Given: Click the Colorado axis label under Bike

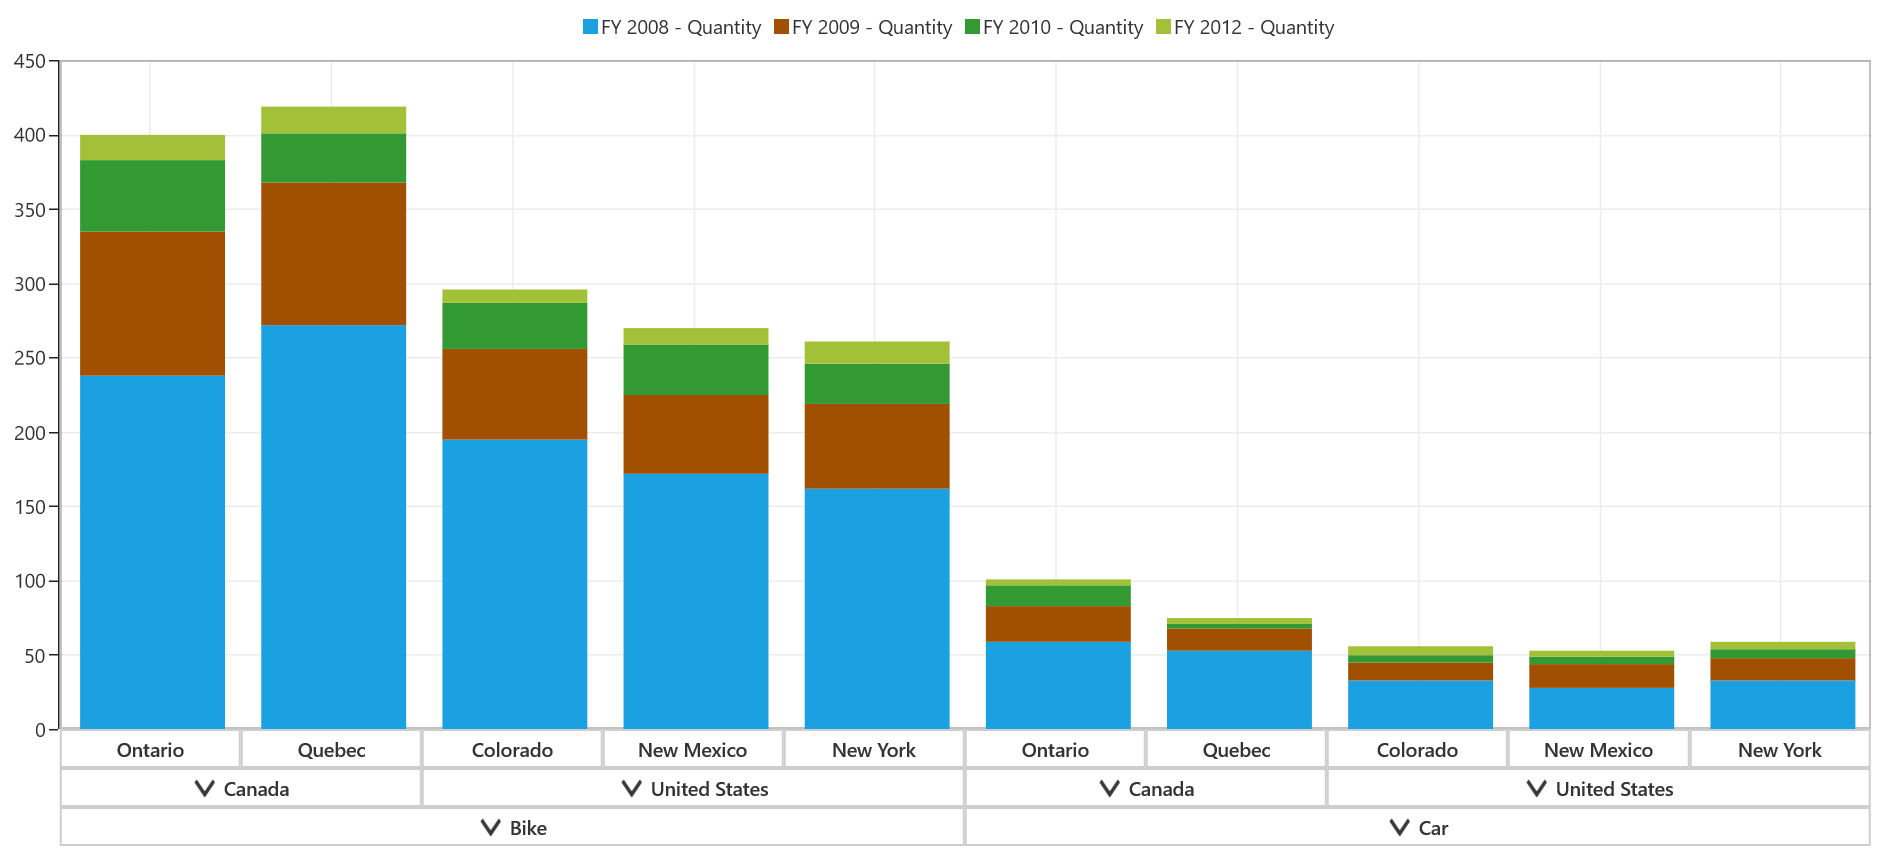Looking at the screenshot, I should (512, 750).
